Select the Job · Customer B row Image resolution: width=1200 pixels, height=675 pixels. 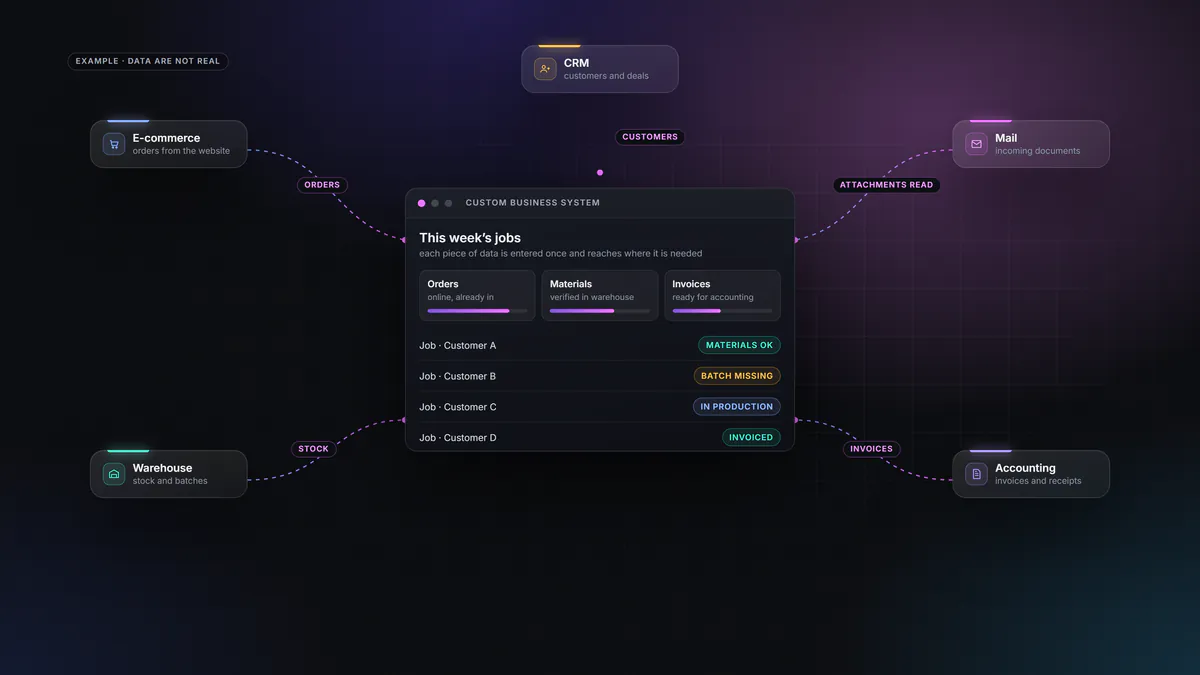click(600, 376)
